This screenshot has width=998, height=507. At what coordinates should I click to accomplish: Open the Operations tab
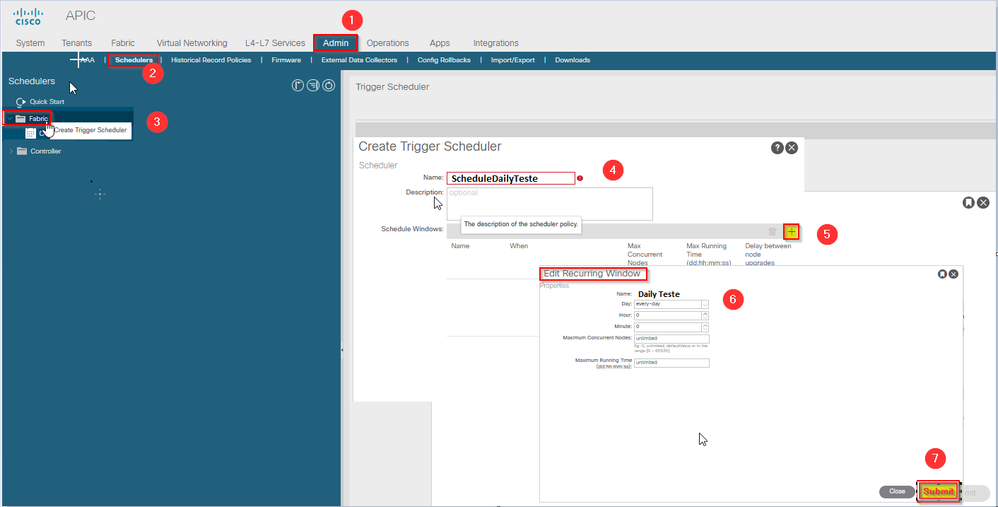coord(388,43)
